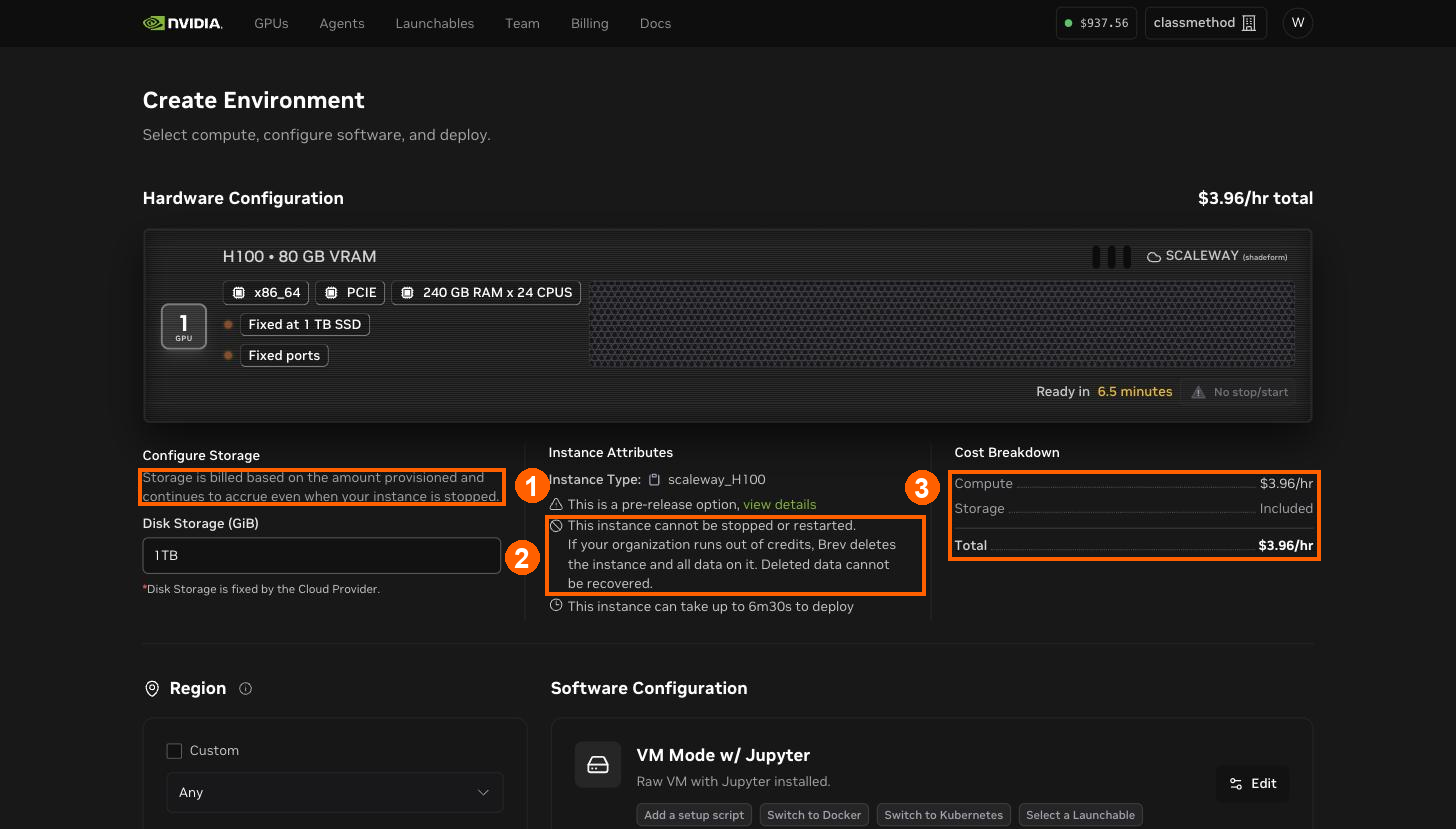
Task: Click the x86_64 architecture tag
Action: click(x=266, y=293)
